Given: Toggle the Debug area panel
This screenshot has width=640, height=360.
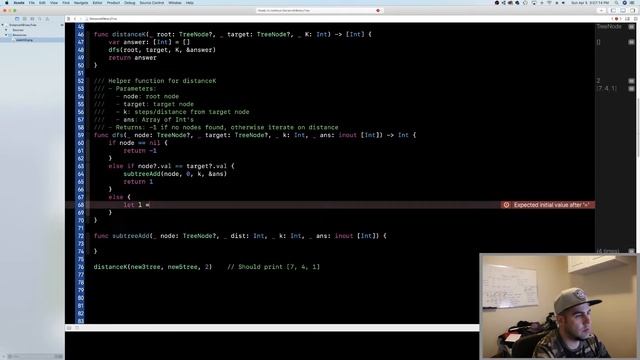Looking at the screenshot, I should coord(623,11).
